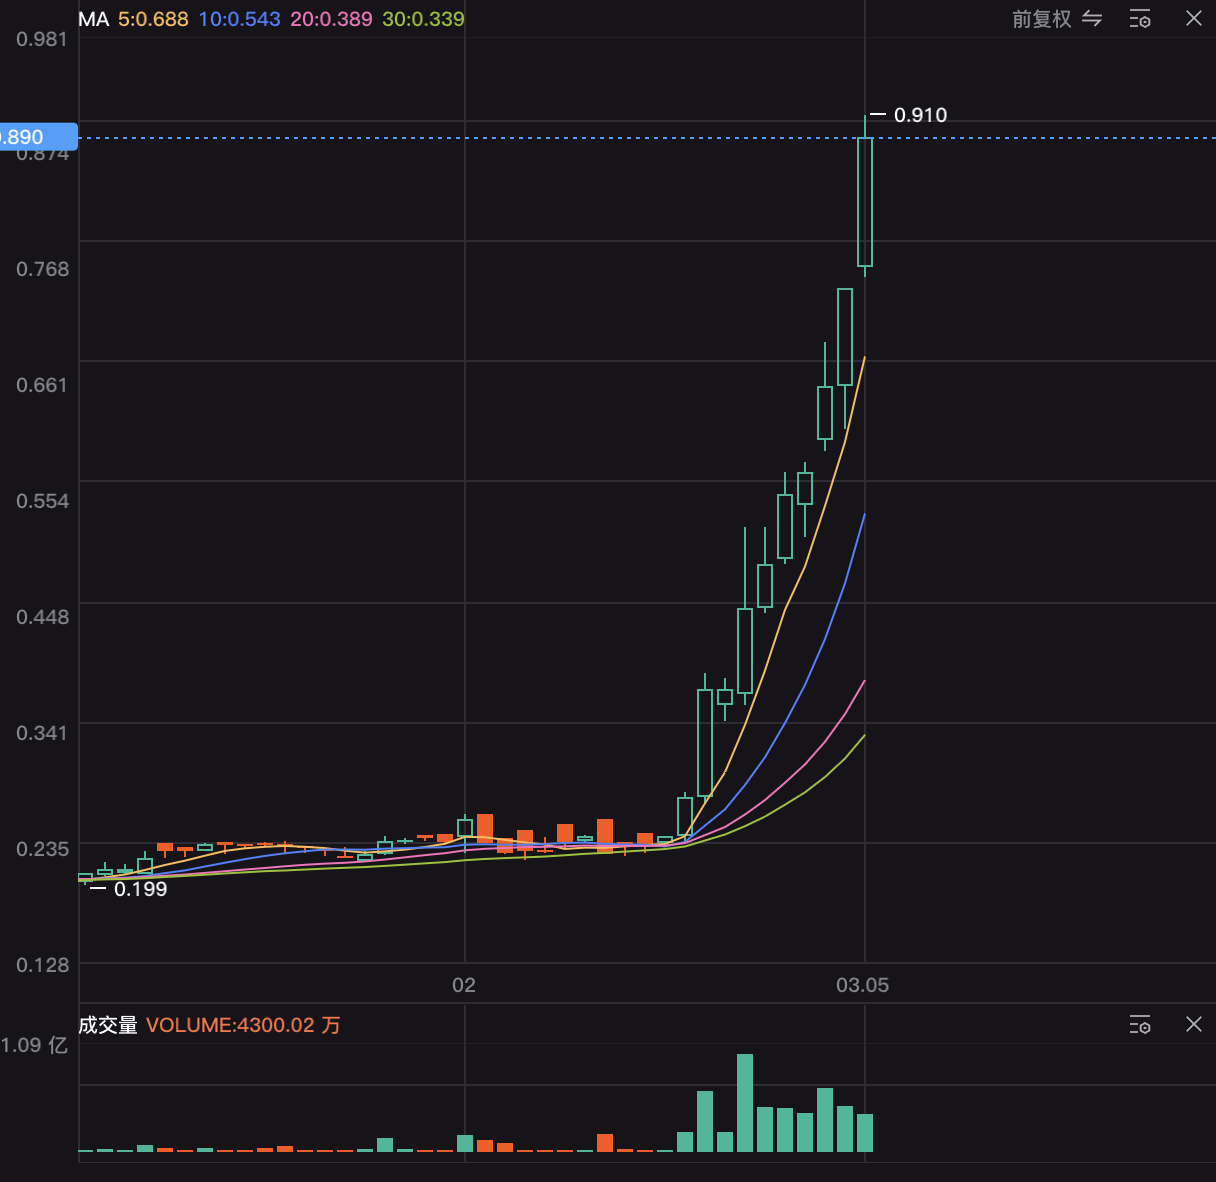
Task: Click the 0.910 high price marker
Action: point(919,115)
